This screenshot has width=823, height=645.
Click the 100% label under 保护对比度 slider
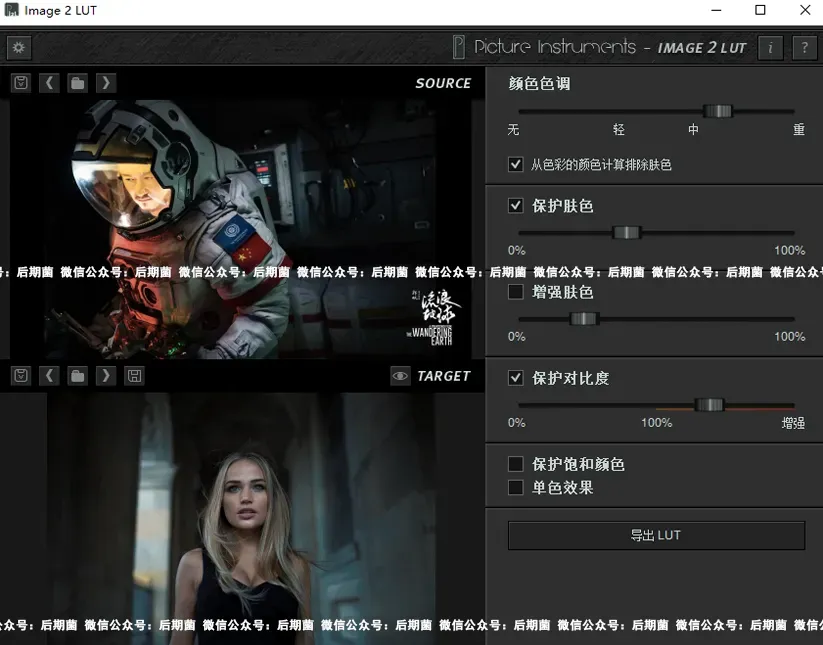tap(656, 422)
